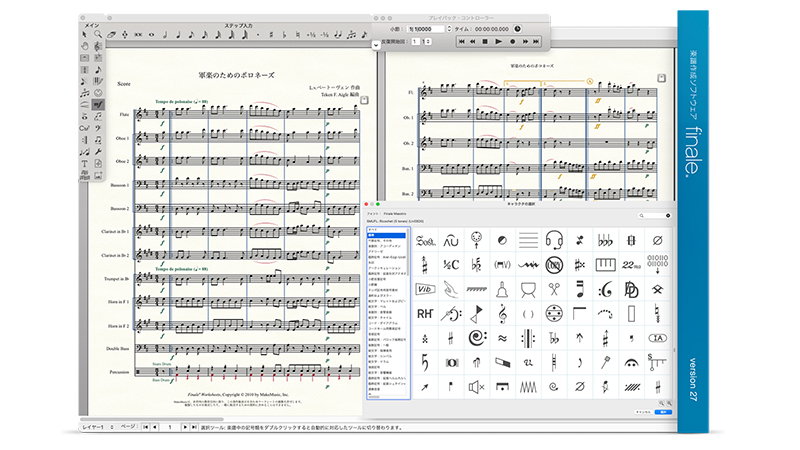Go to first page in status bar

(x=145, y=427)
